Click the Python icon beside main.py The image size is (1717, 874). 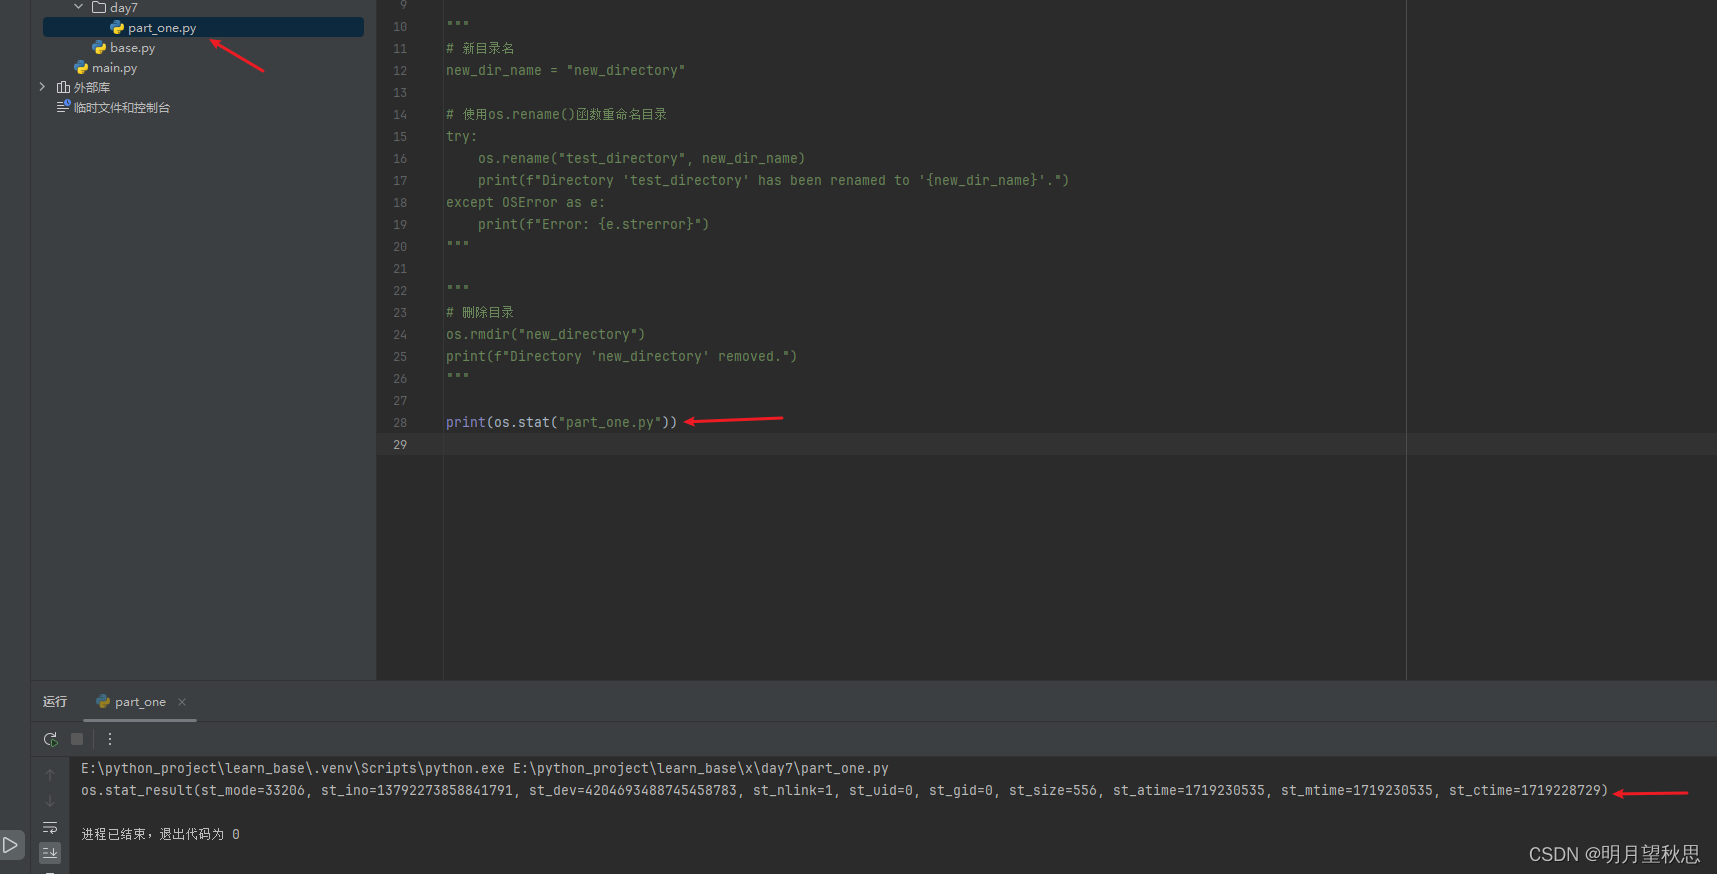click(x=81, y=68)
